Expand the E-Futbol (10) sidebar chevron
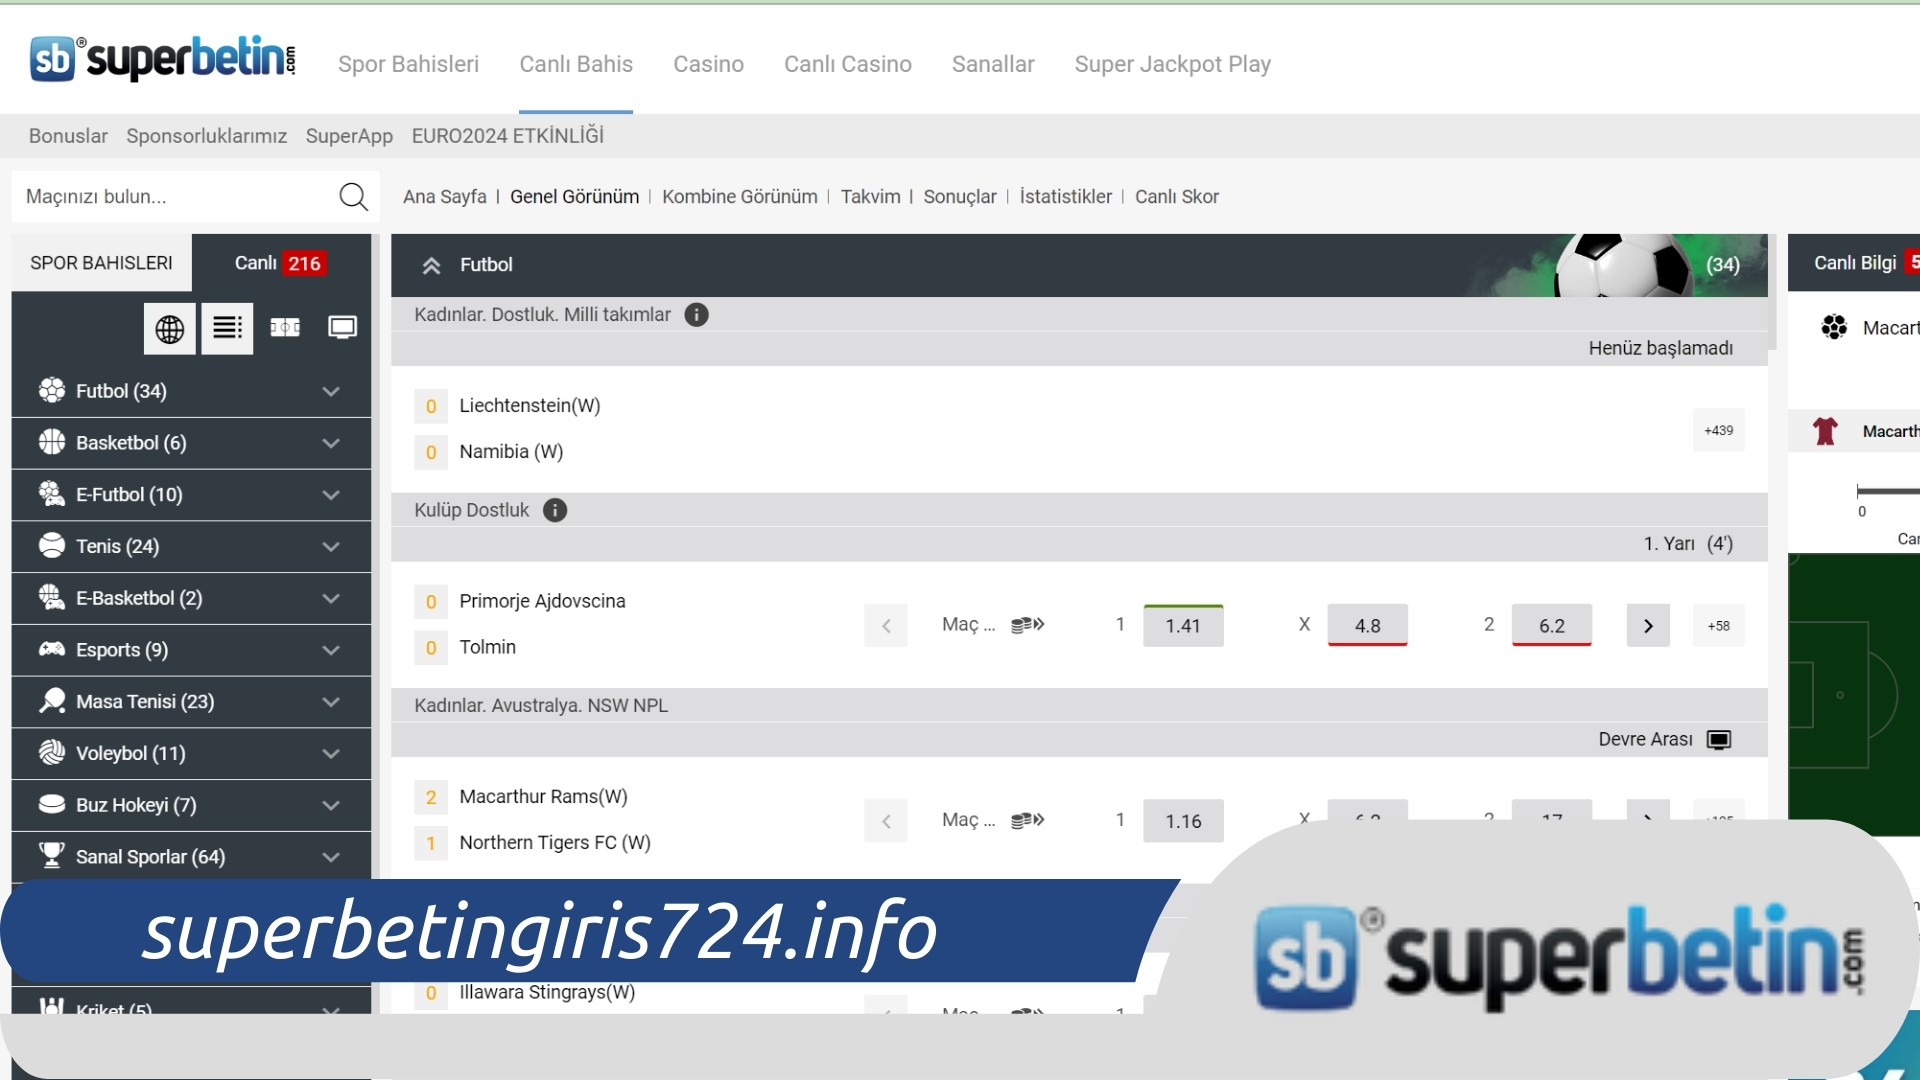The width and height of the screenshot is (1920, 1080). click(x=331, y=495)
